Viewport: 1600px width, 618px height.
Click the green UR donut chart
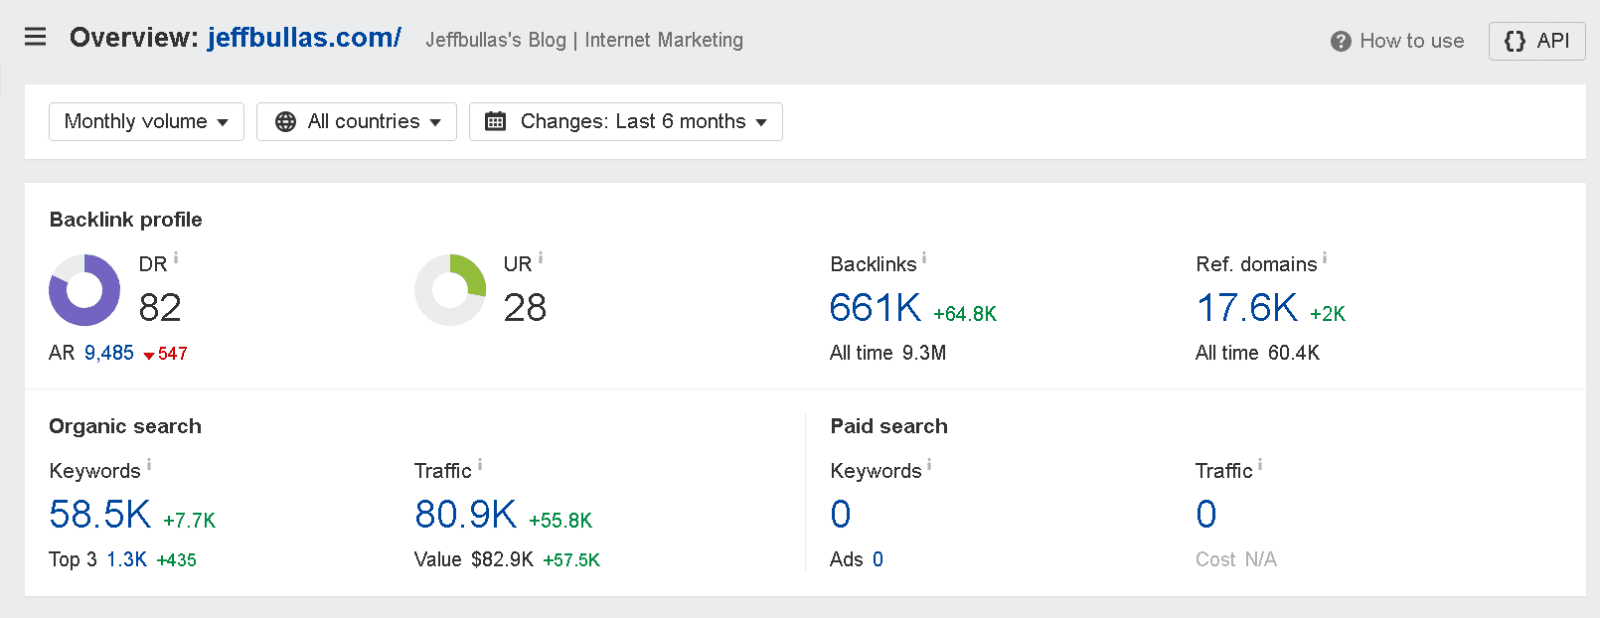tap(450, 290)
